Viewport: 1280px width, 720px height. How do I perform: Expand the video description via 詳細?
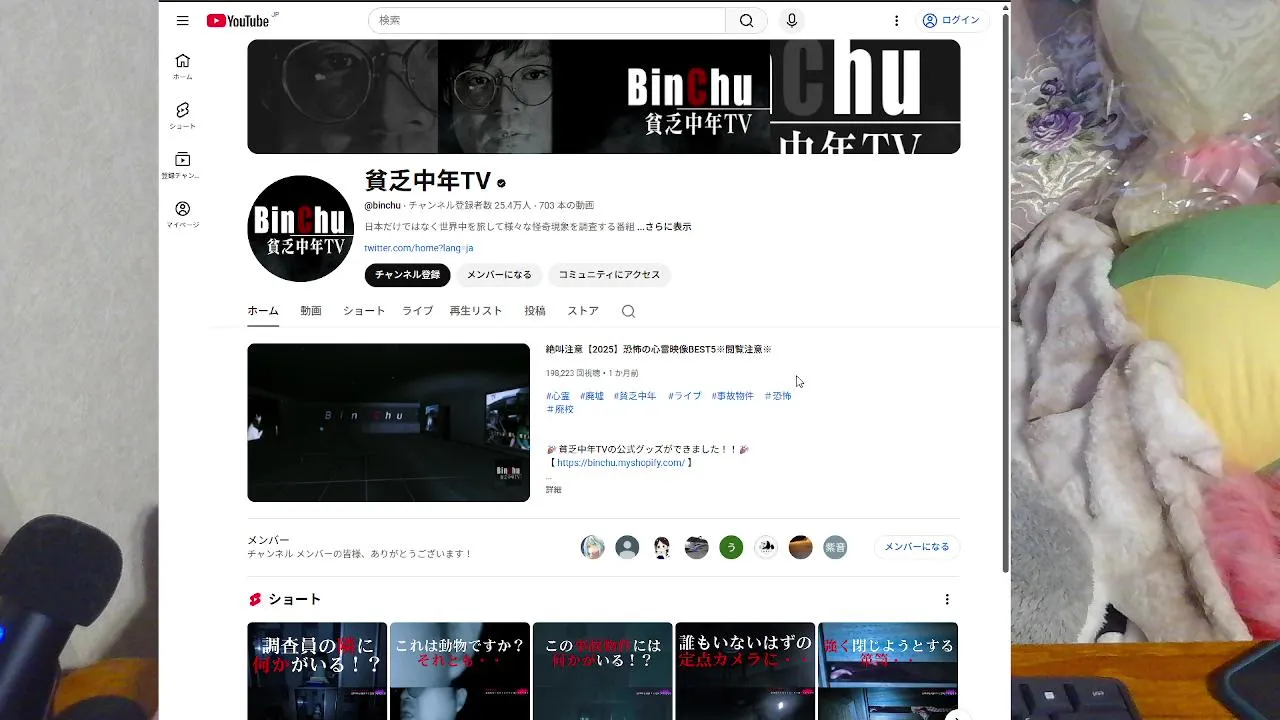click(554, 490)
